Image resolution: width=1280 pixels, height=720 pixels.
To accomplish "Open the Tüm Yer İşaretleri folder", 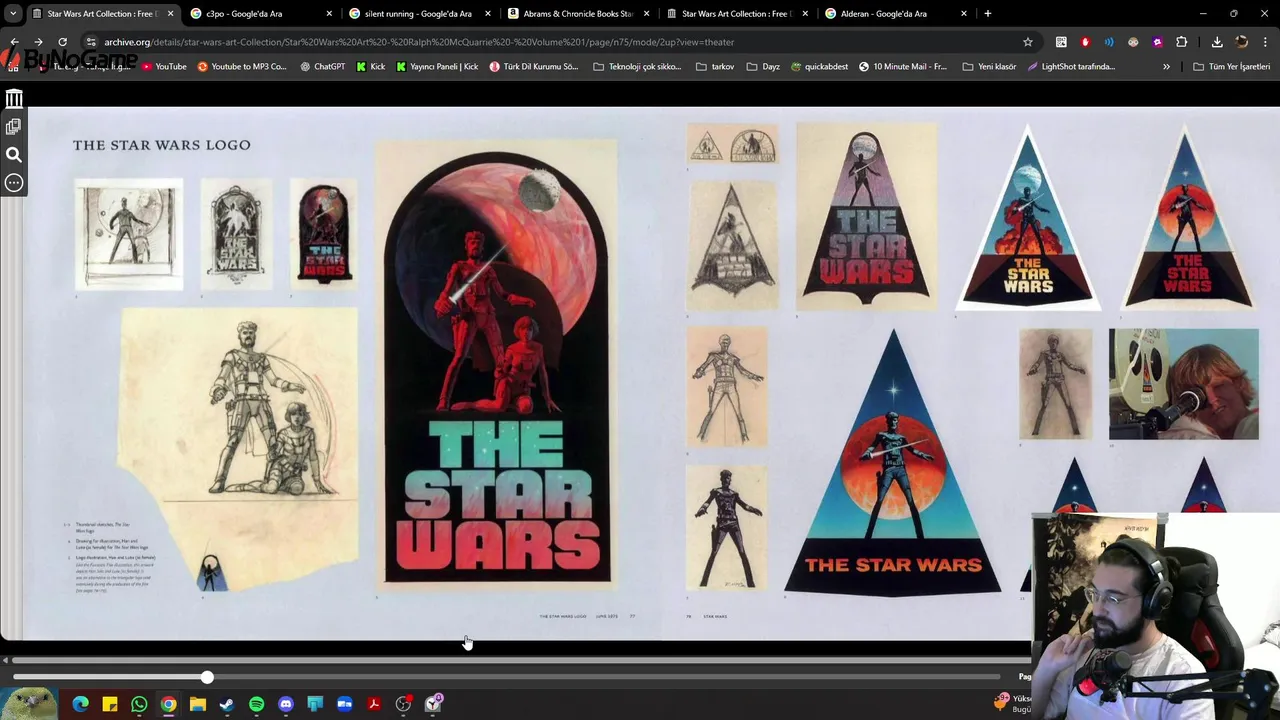I will 1231,67.
